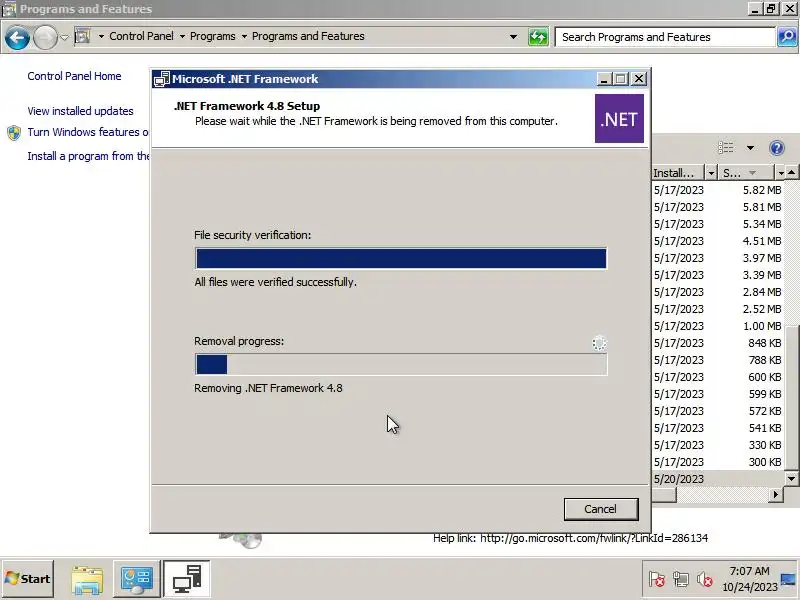Select the row with size 5.82 MB
The height and width of the screenshot is (600, 800).
[x=718, y=190]
